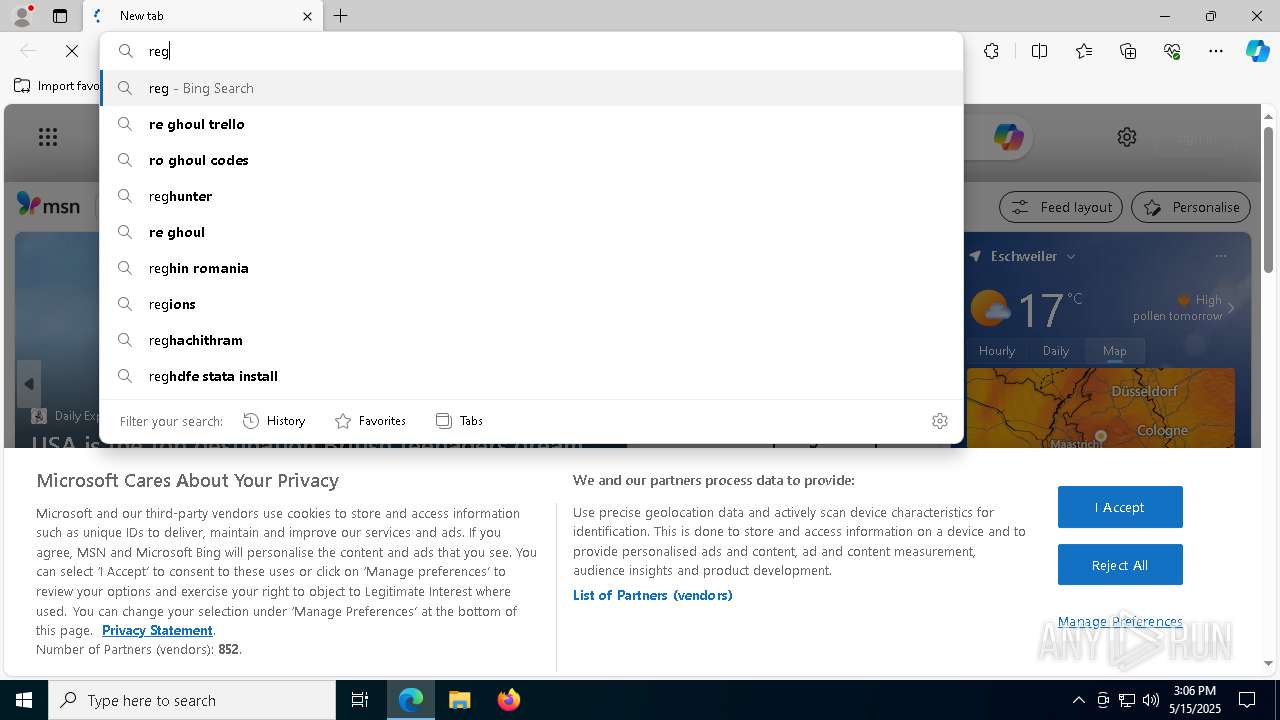Screen dimensions: 1280x720
Task: Click Import favorites bookmark item
Action: coord(57,86)
